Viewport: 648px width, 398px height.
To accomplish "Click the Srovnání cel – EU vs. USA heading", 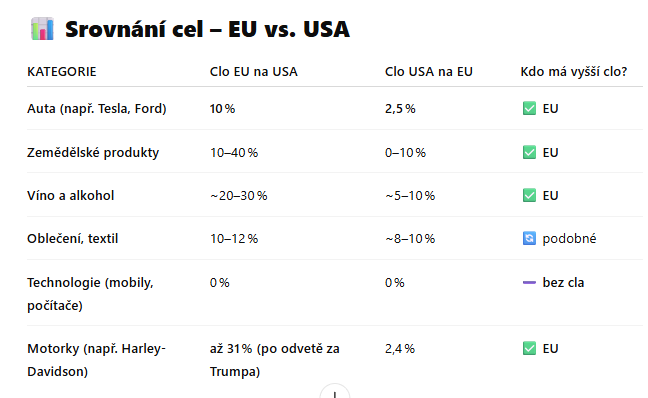I will (x=207, y=29).
